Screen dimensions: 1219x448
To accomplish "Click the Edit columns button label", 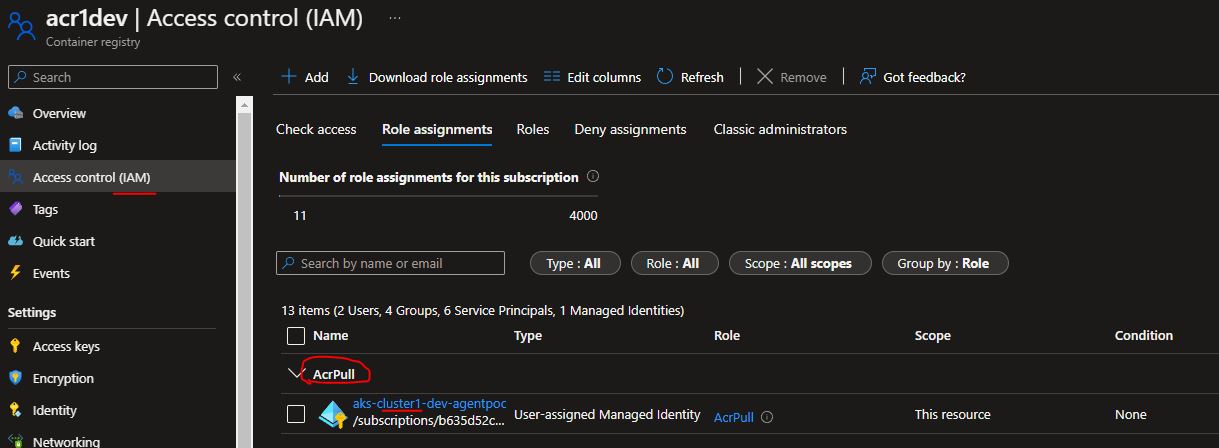I will pyautogui.click(x=604, y=77).
